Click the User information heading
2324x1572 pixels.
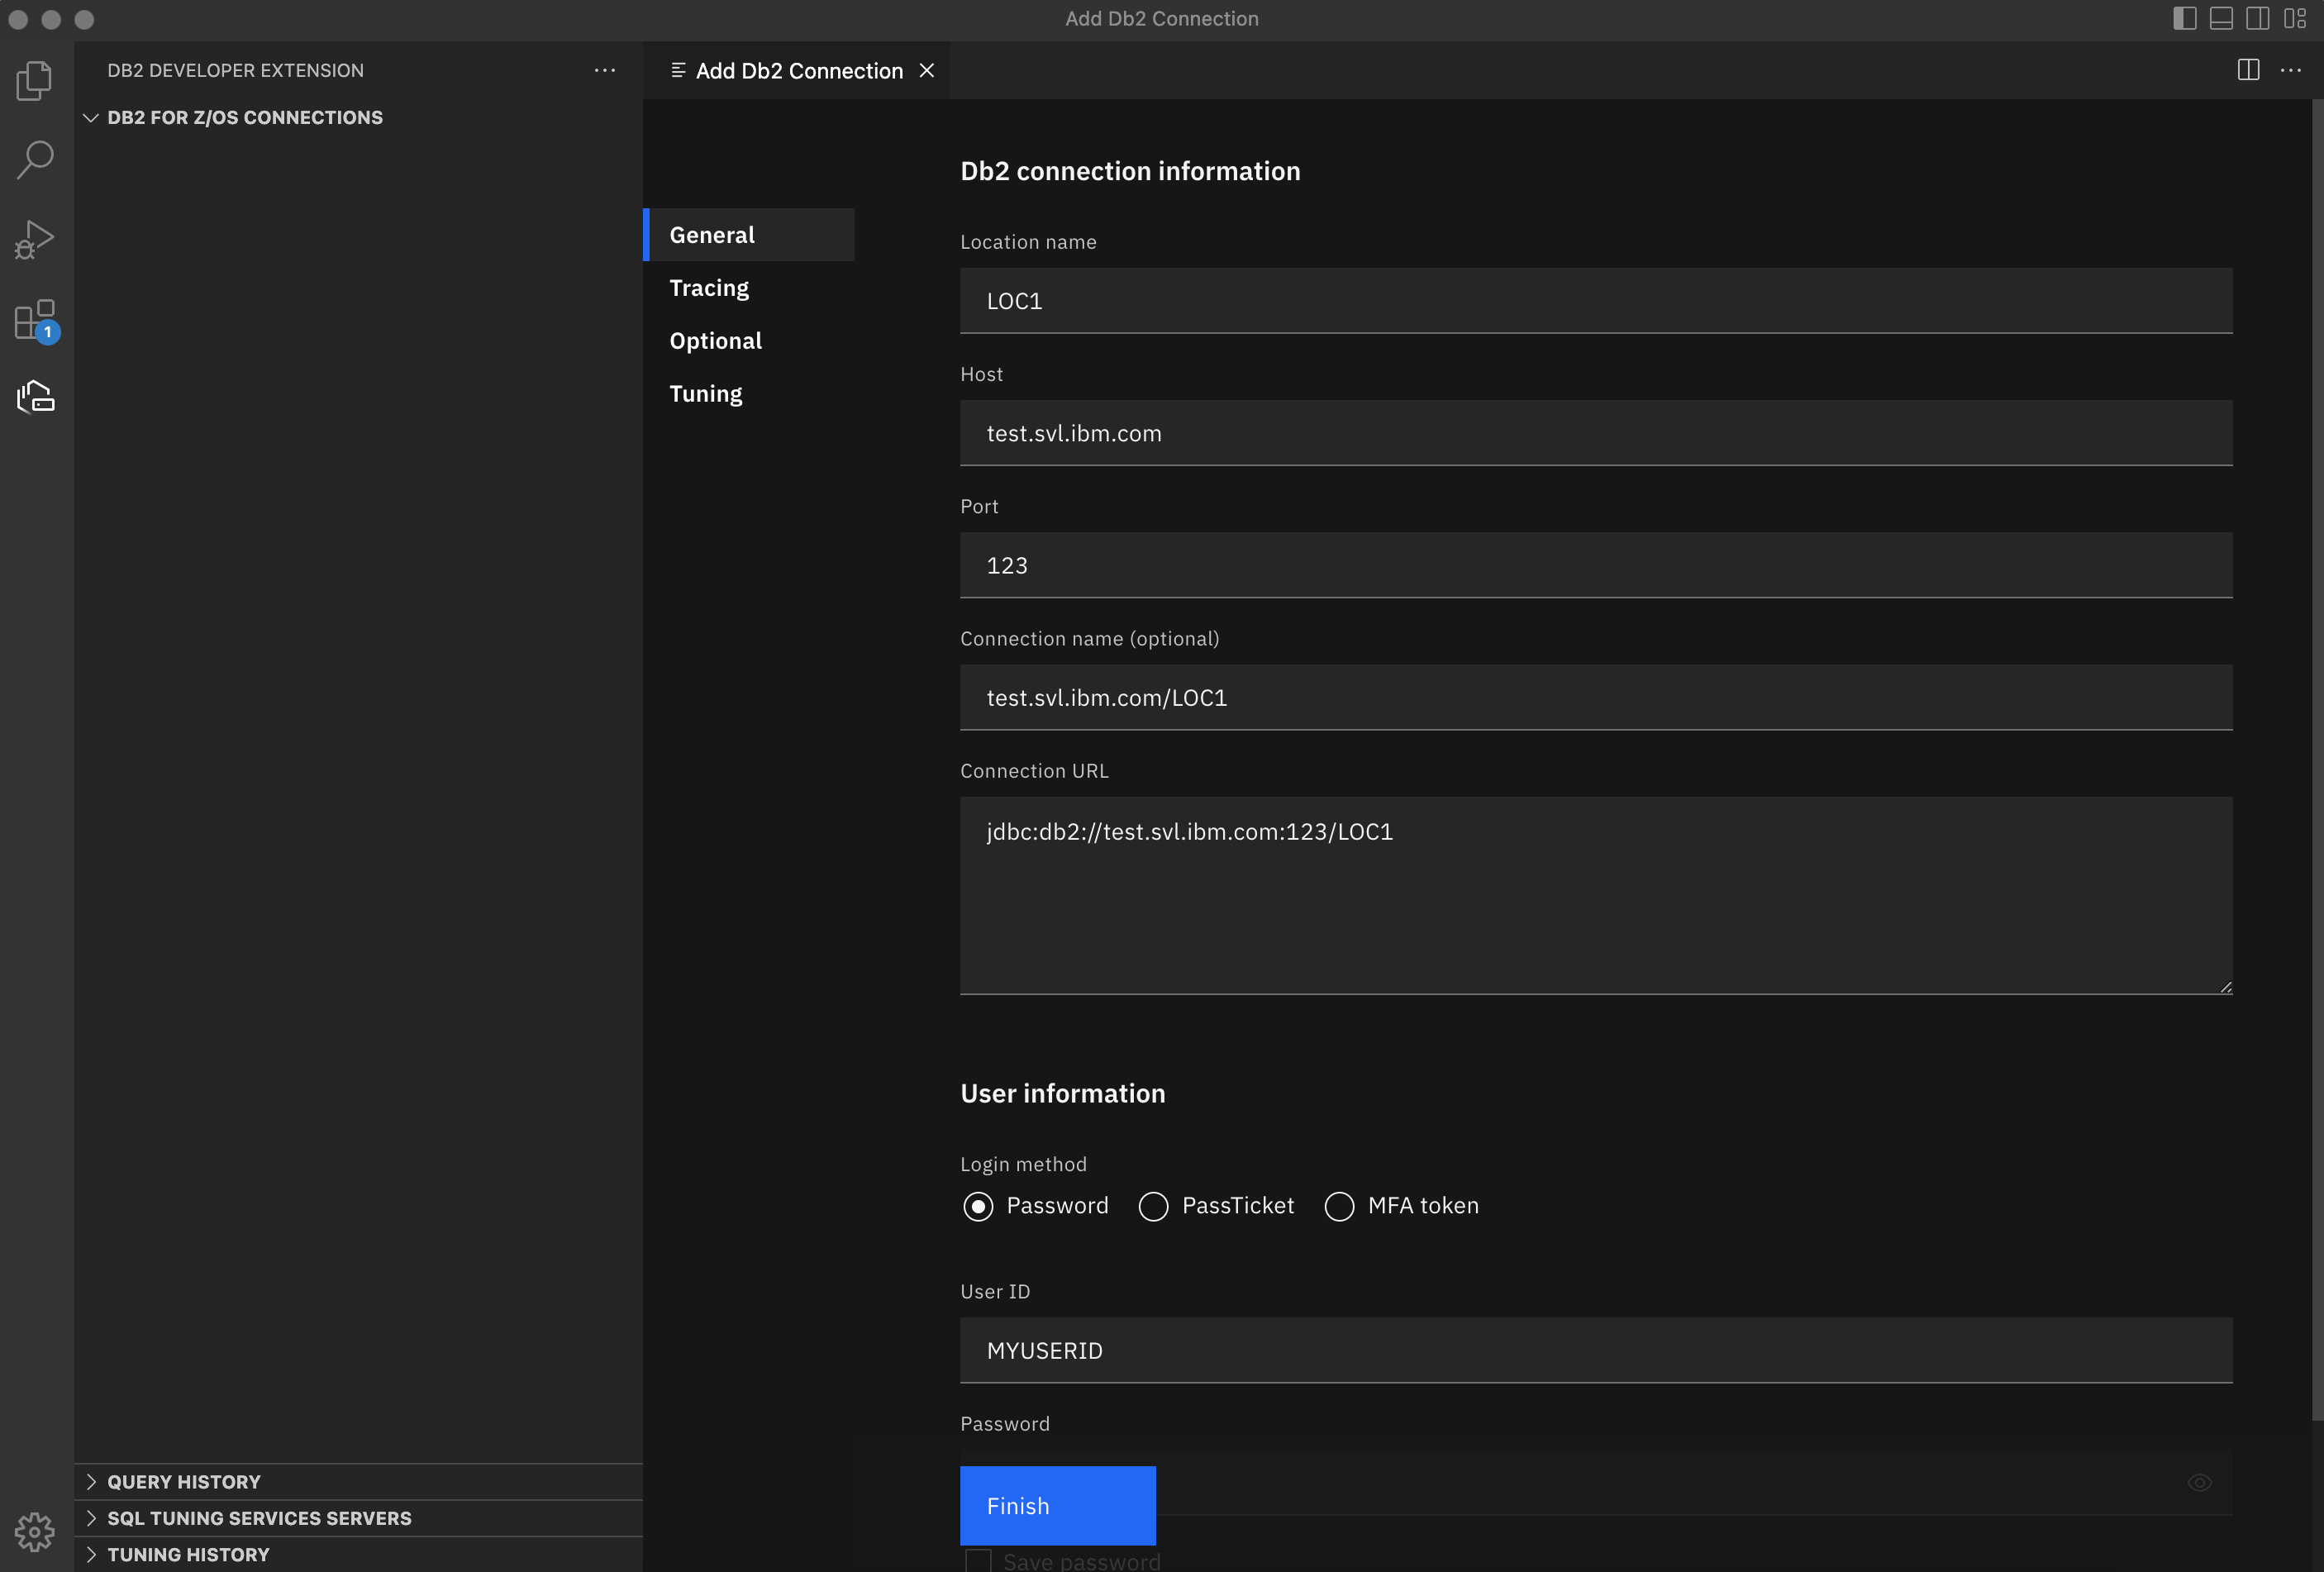point(1063,1093)
